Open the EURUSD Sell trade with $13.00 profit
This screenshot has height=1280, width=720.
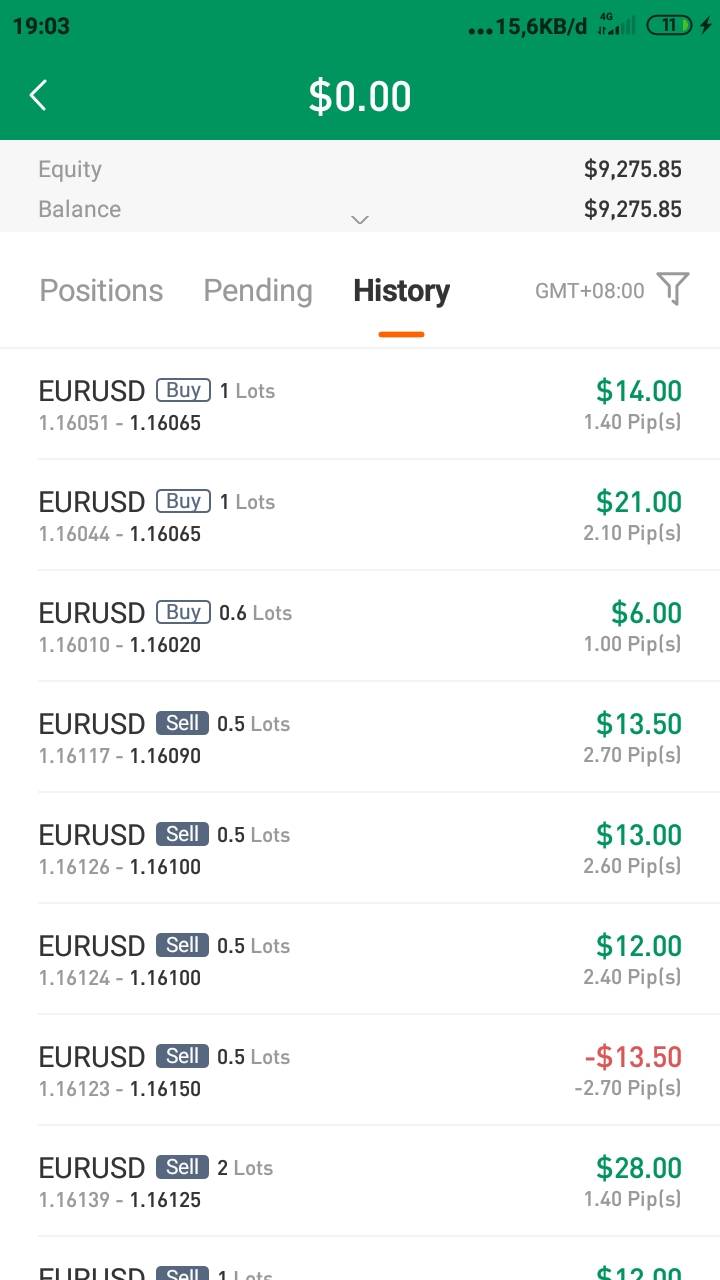pos(360,849)
